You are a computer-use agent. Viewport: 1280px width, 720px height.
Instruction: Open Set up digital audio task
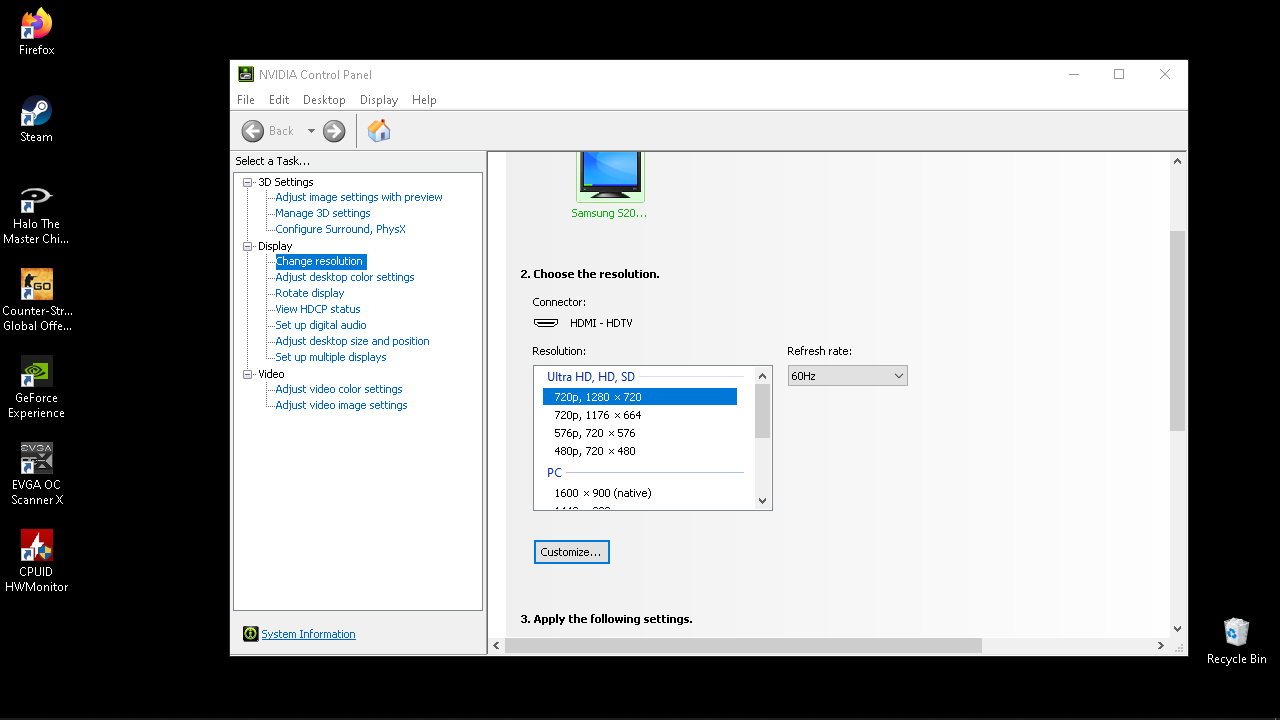coord(321,325)
